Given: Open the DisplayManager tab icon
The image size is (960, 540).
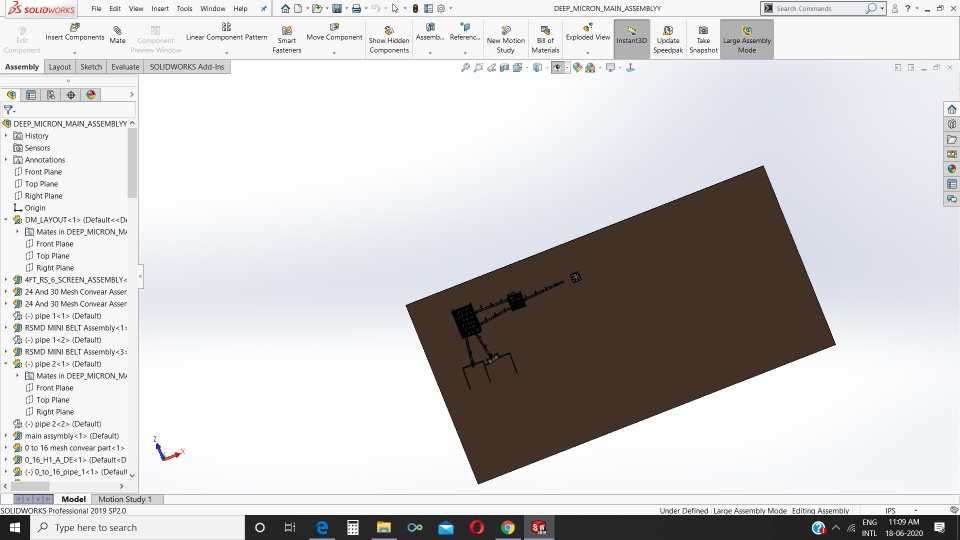Looking at the screenshot, I should coord(91,95).
